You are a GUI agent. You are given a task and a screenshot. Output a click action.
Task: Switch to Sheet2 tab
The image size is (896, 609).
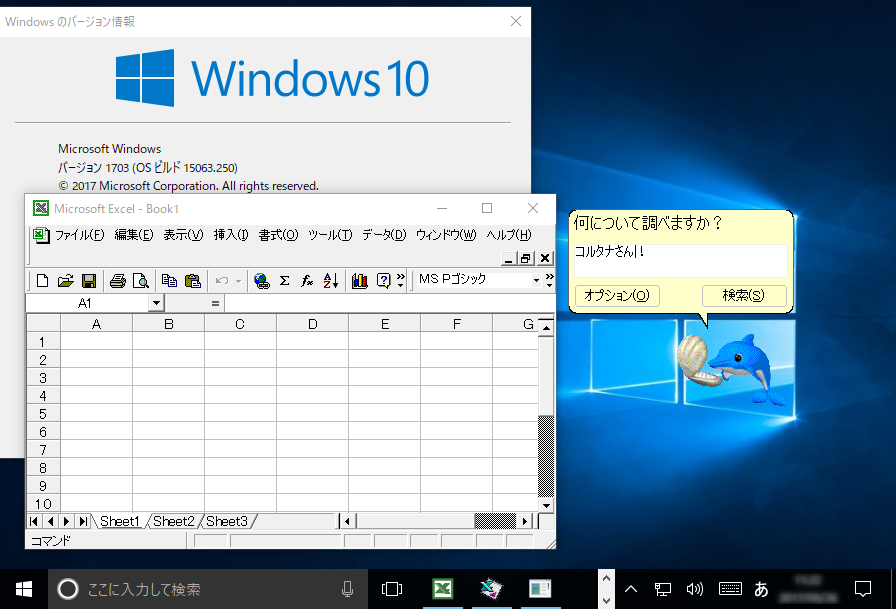point(174,521)
